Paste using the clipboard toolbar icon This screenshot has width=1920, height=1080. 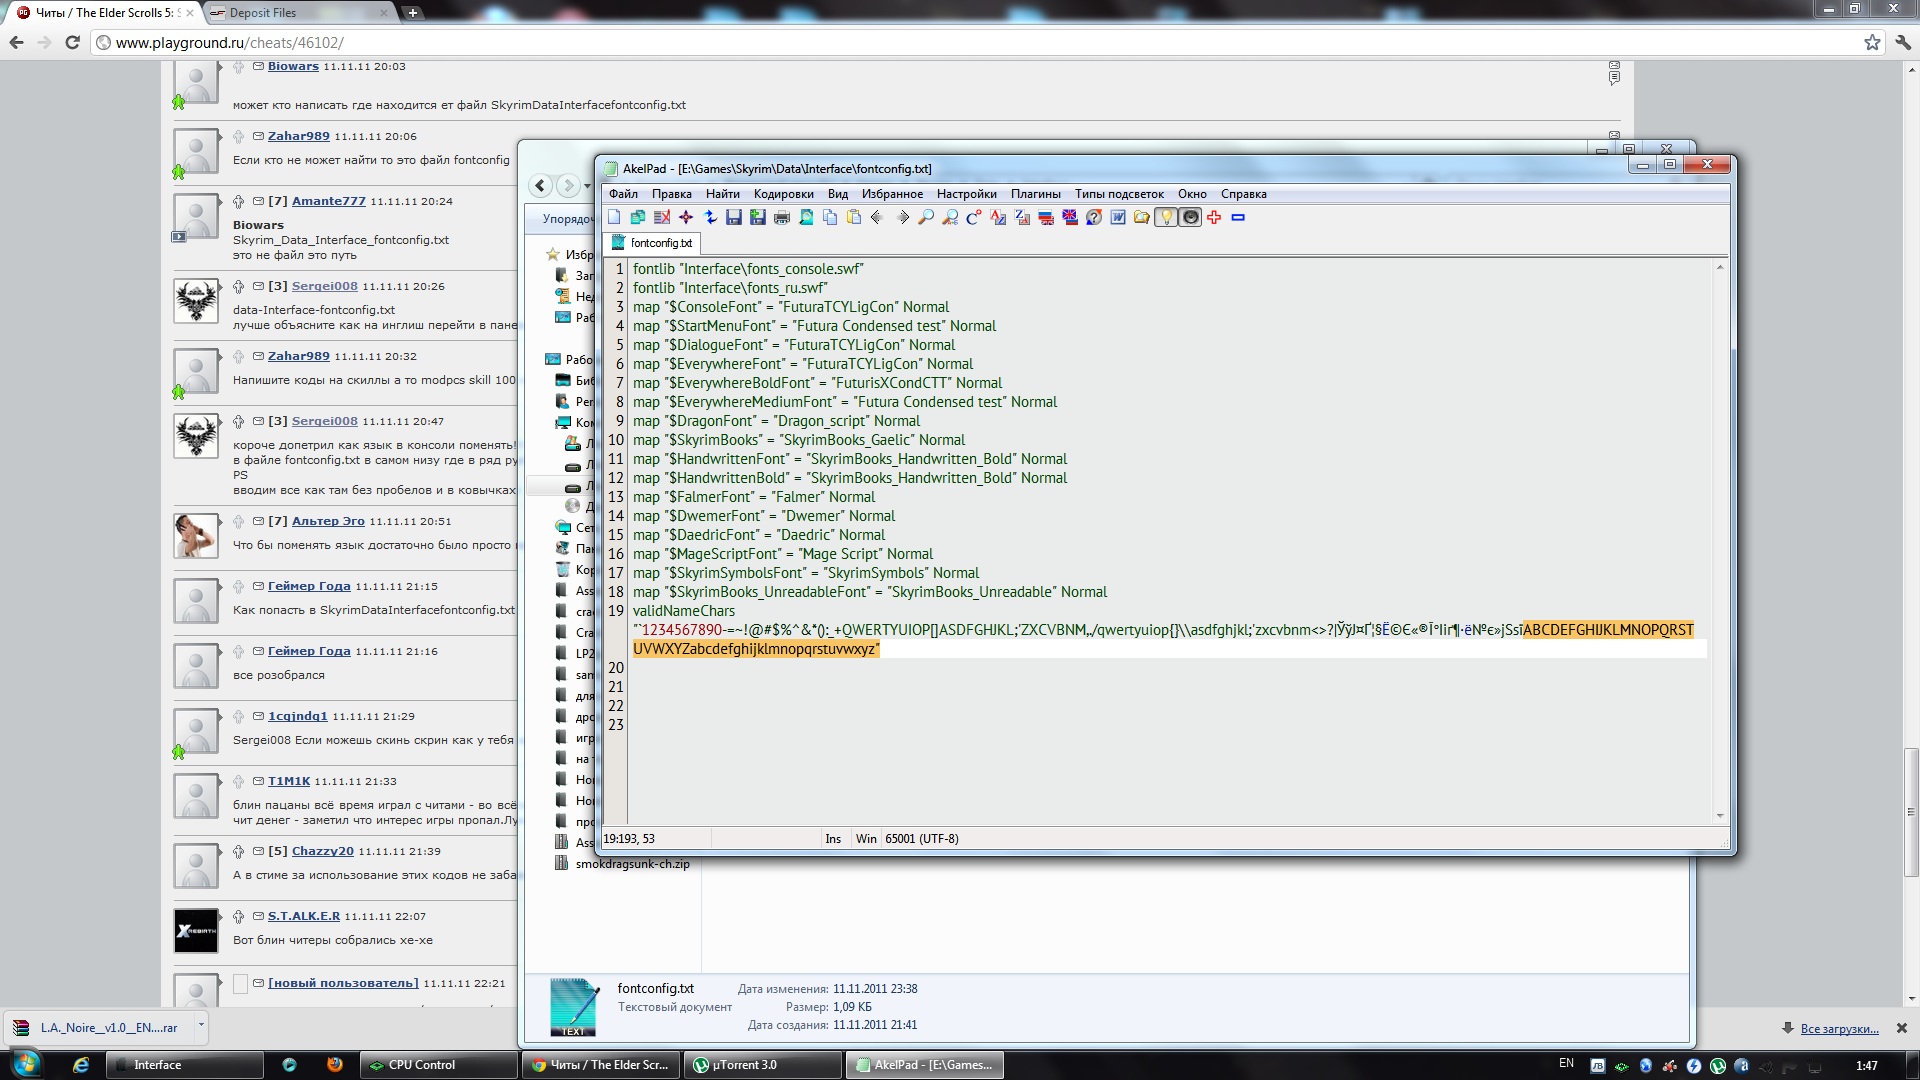point(854,217)
